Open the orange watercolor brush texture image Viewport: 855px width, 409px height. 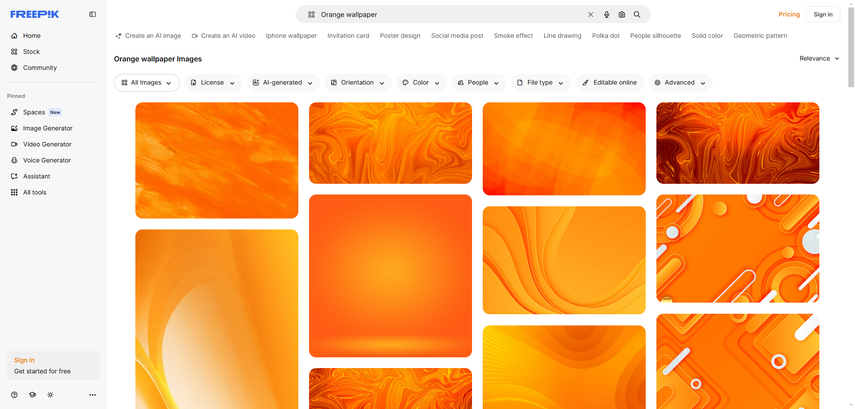click(x=216, y=160)
